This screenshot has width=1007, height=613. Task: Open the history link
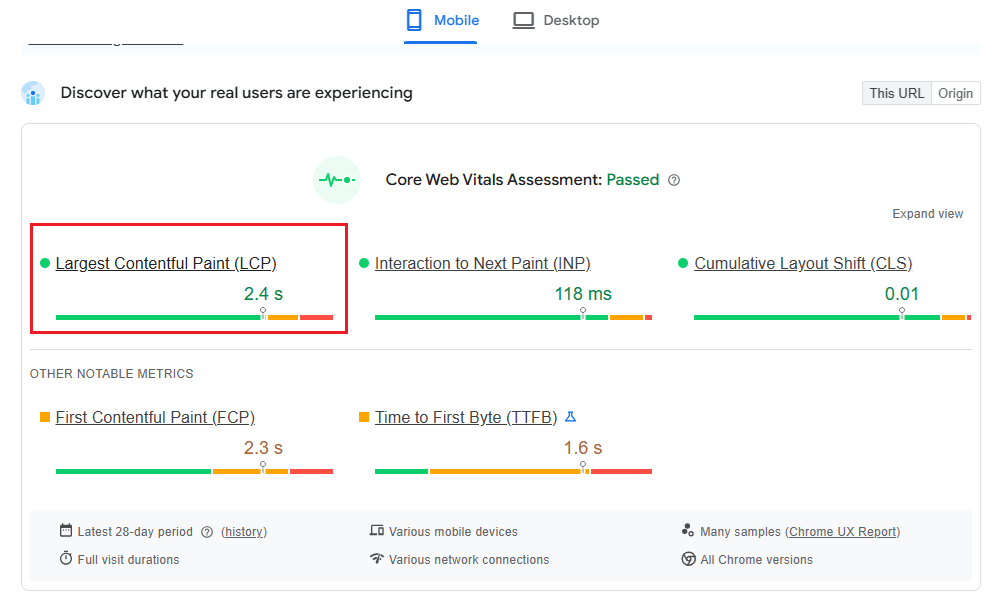click(244, 531)
